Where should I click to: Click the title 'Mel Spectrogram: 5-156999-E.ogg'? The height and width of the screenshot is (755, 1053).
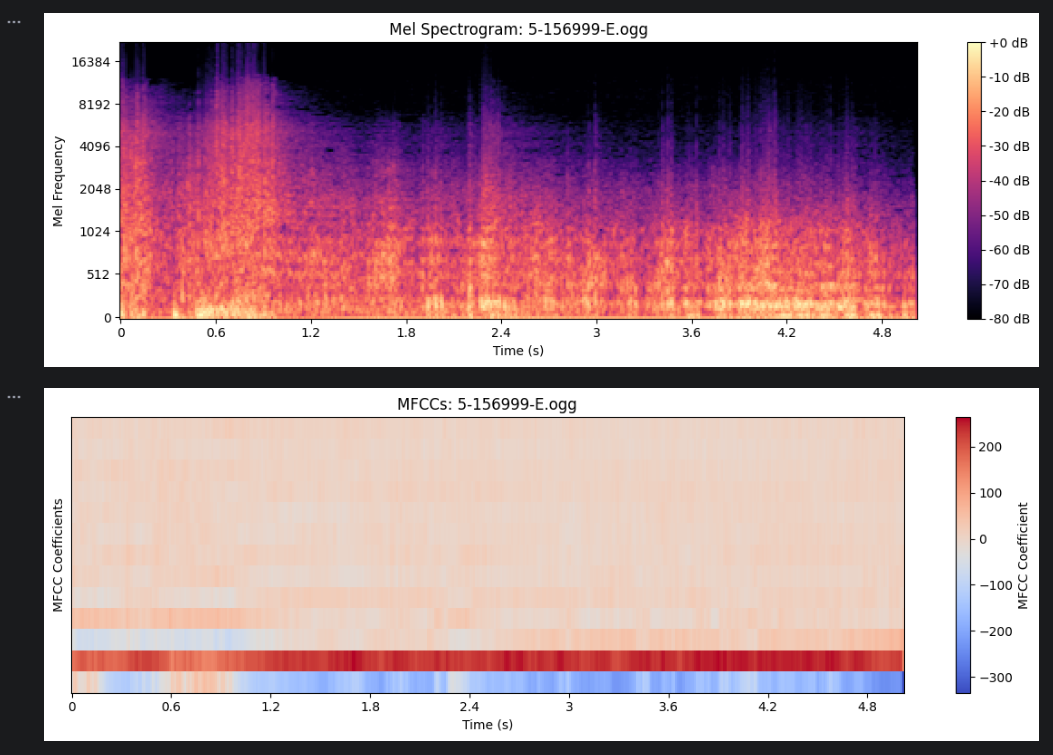tap(518, 30)
